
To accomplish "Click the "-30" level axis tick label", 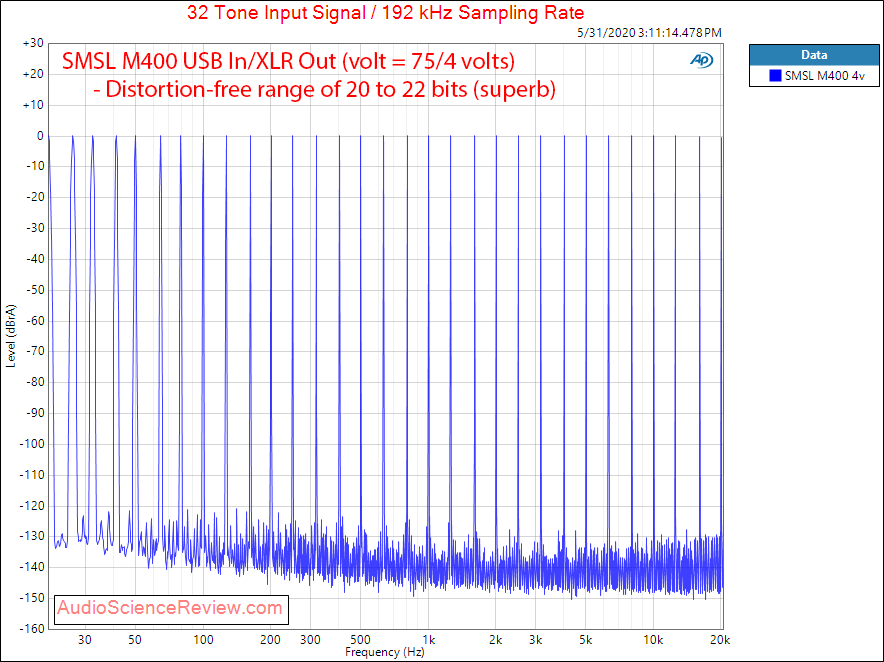I will pos(35,228).
